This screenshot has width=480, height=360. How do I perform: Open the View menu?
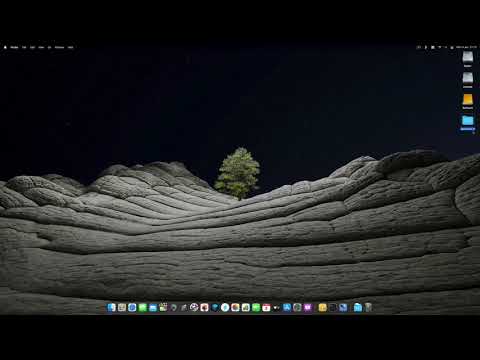coord(41,47)
